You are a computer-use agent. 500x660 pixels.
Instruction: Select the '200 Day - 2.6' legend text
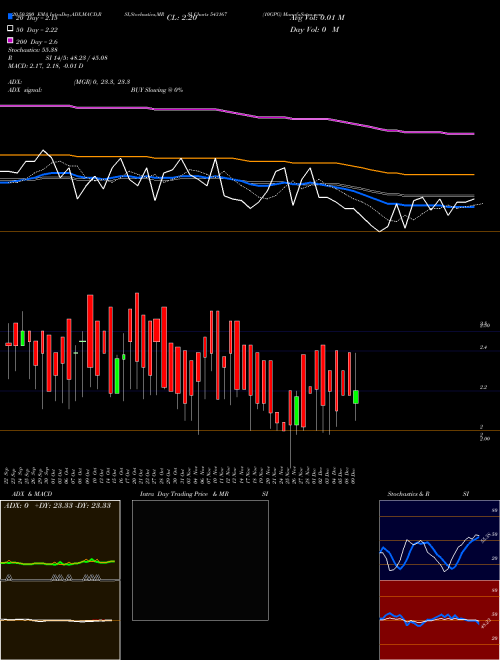coord(37,42)
